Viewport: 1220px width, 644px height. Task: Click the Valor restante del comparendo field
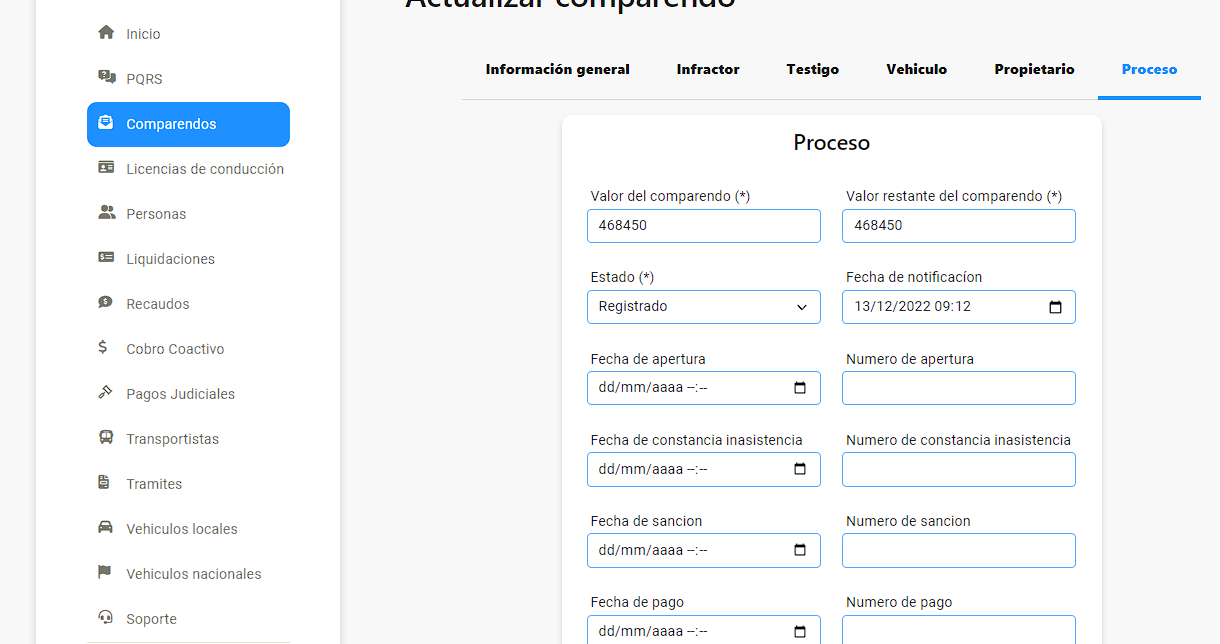[x=959, y=226]
